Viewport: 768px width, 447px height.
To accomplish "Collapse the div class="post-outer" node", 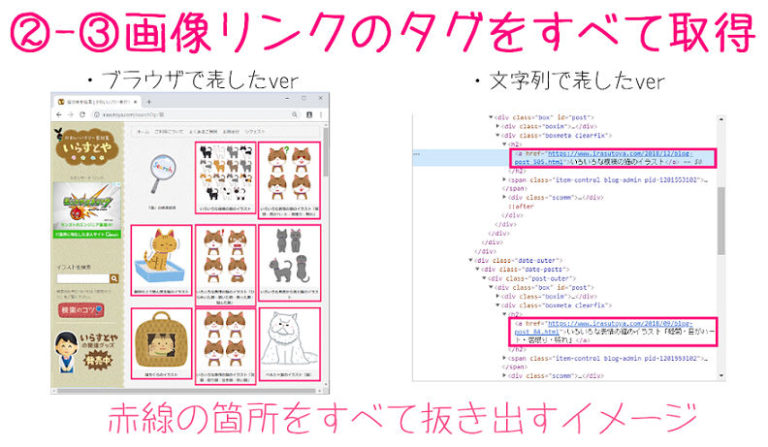I will (x=484, y=278).
